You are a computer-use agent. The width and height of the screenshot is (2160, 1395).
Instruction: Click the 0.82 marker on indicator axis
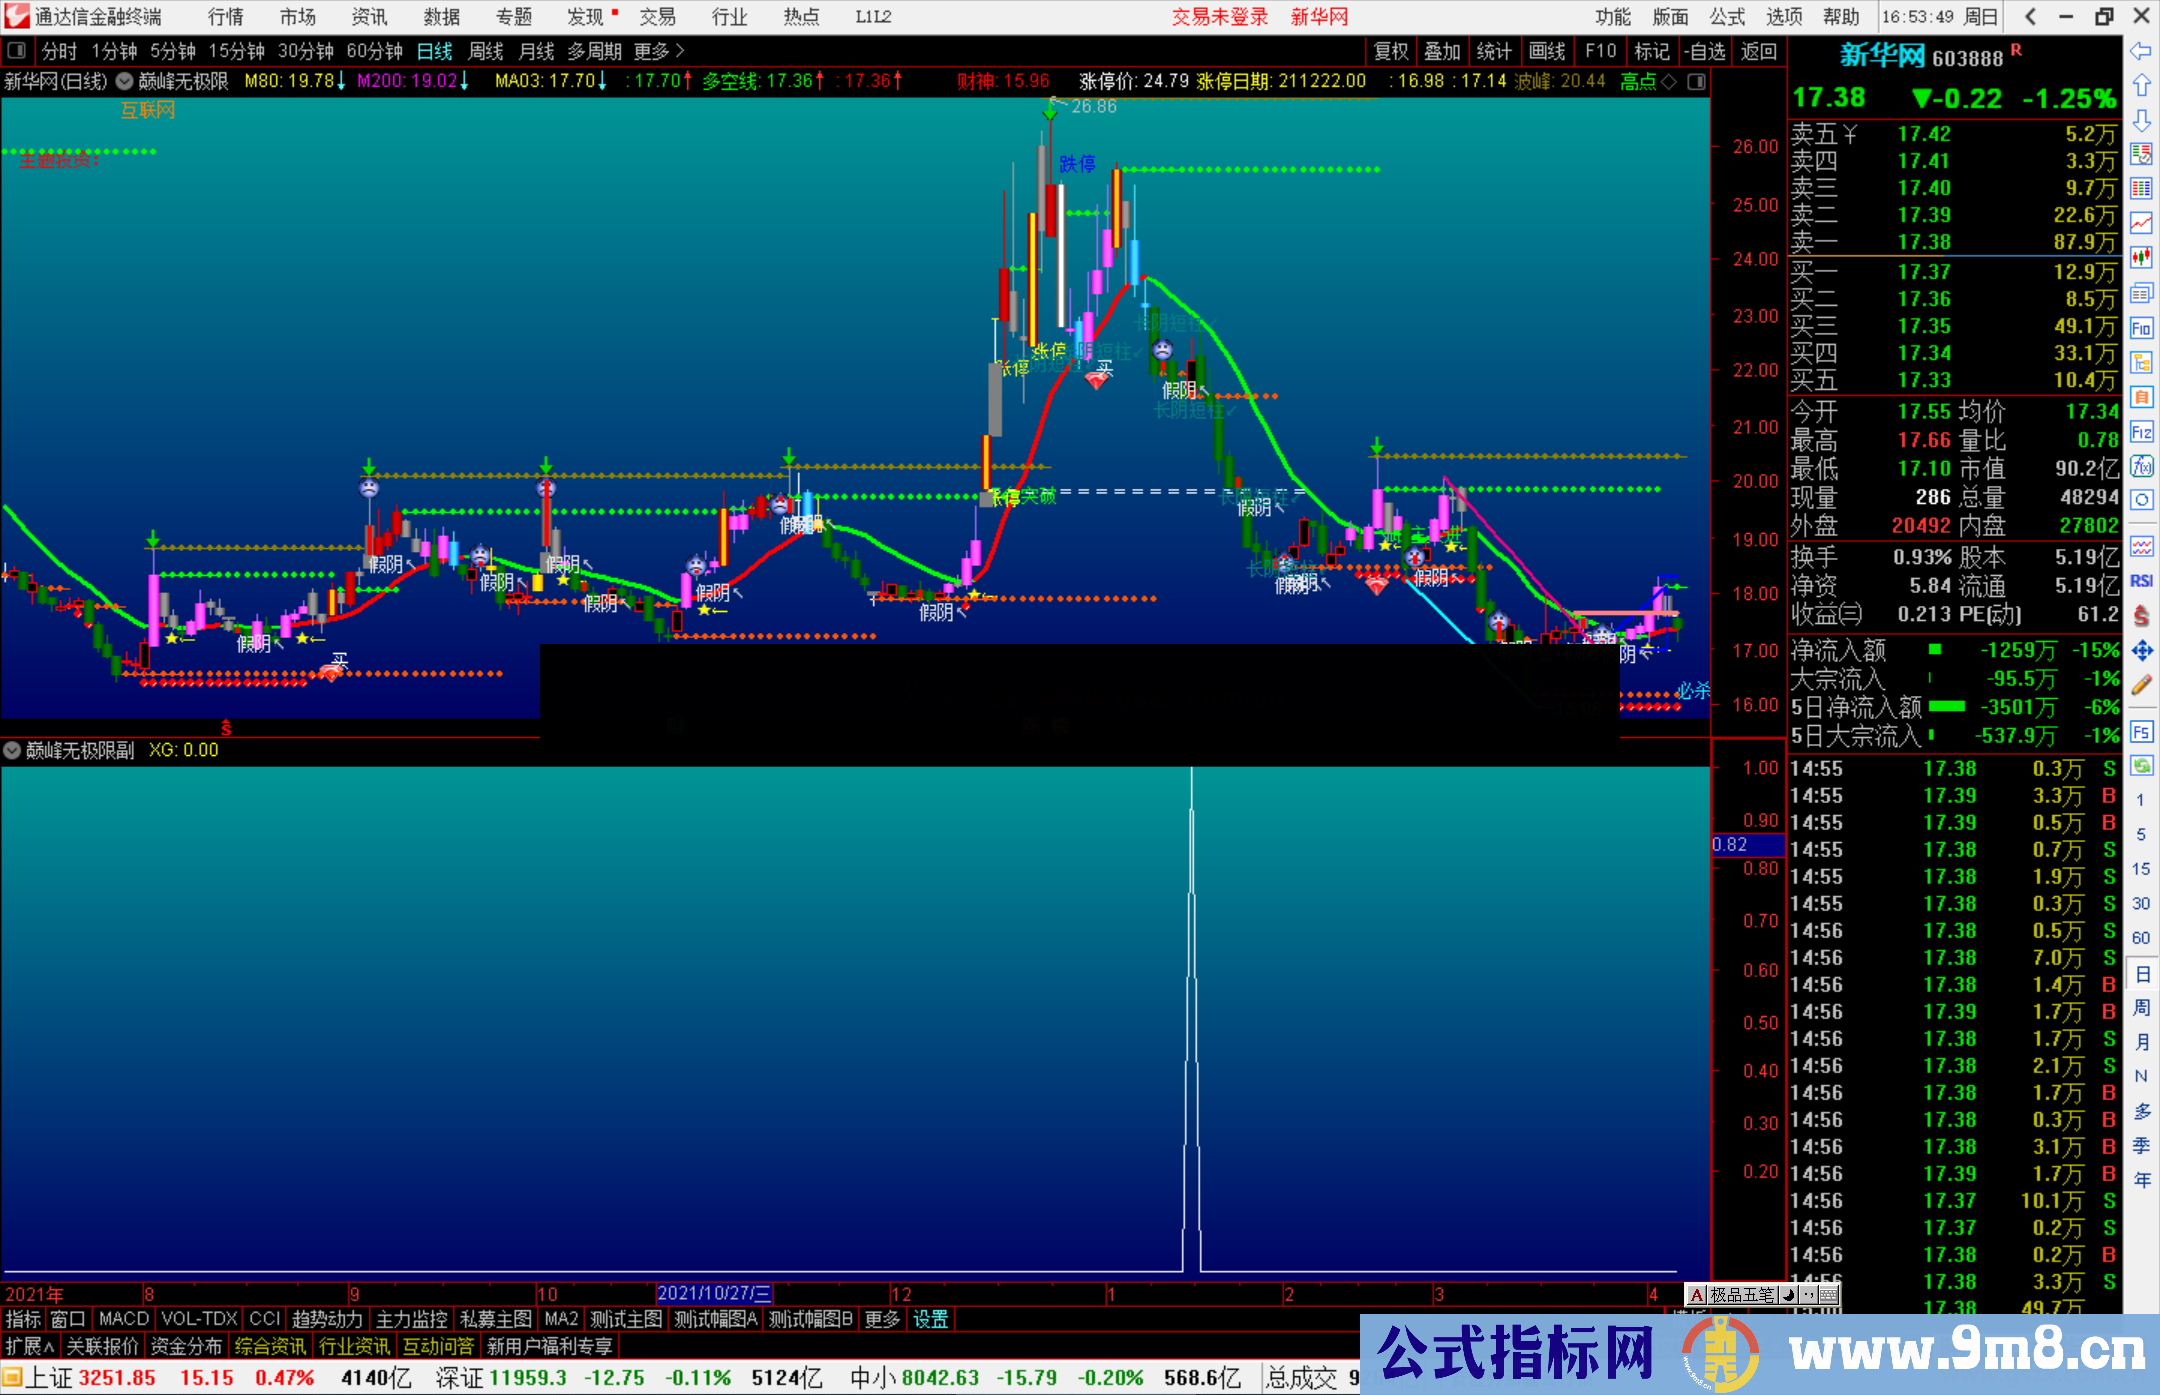coord(1731,845)
